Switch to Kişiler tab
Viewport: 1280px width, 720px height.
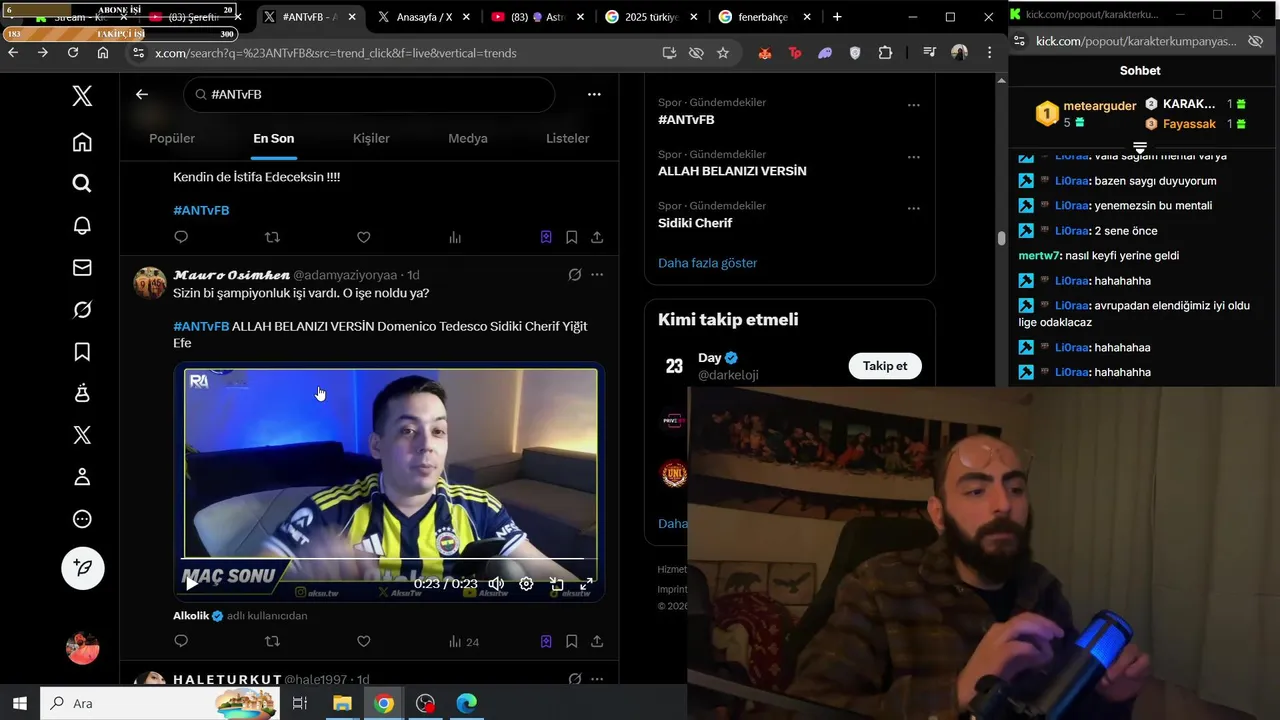(x=371, y=138)
